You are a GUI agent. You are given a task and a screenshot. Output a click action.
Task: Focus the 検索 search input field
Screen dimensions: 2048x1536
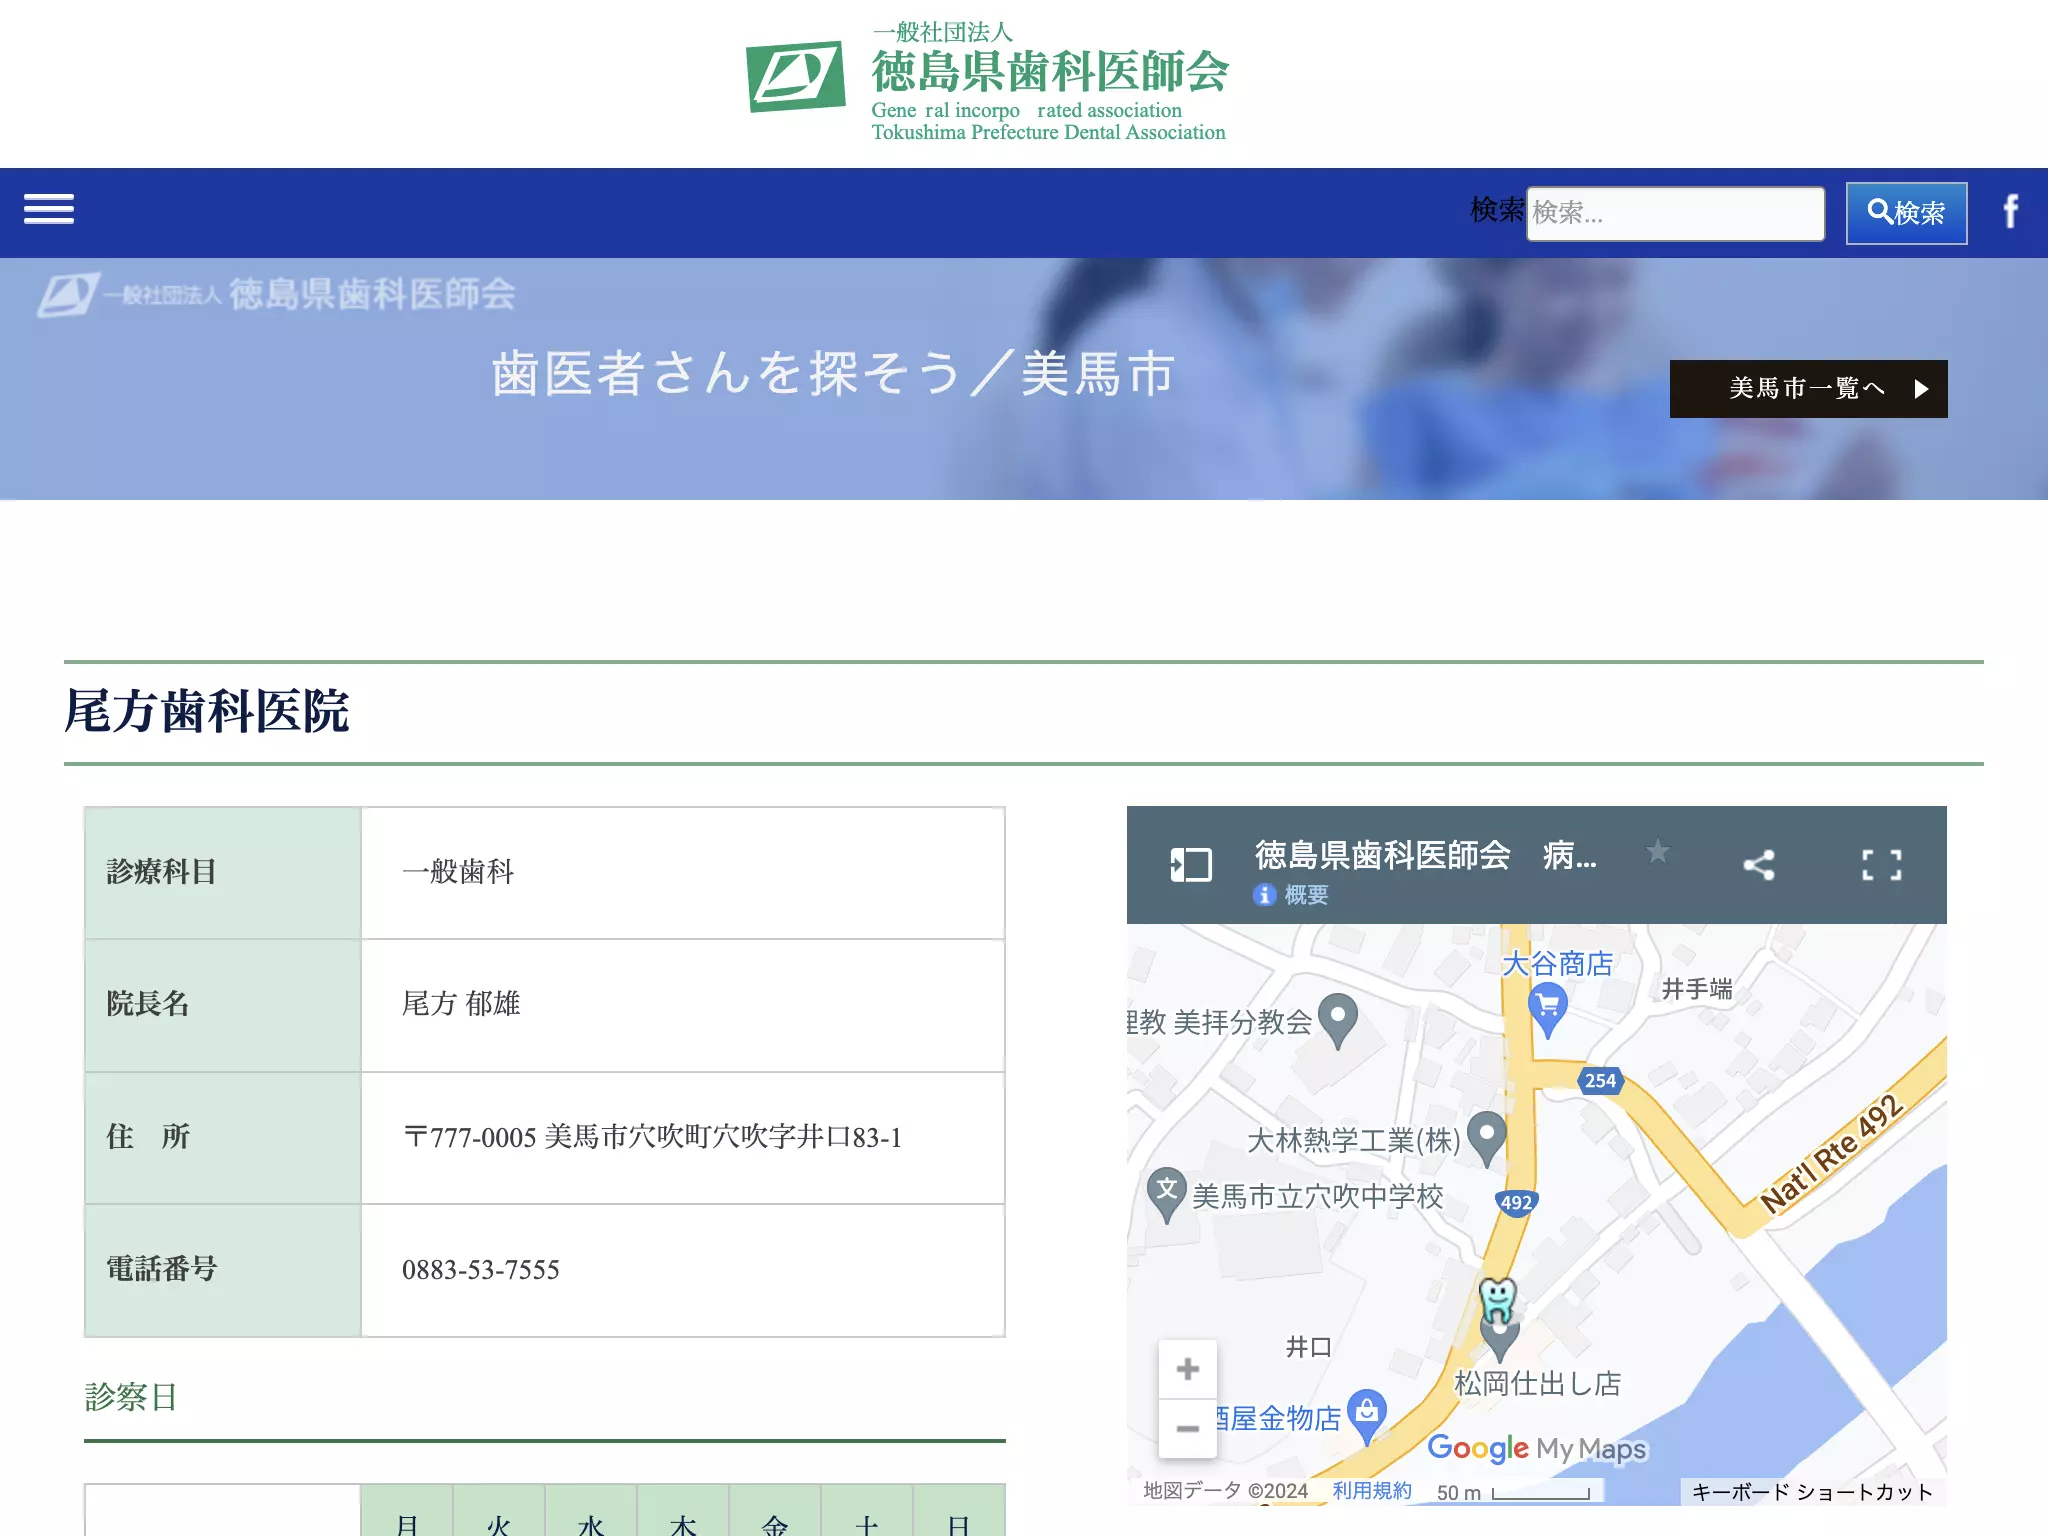click(x=1675, y=213)
